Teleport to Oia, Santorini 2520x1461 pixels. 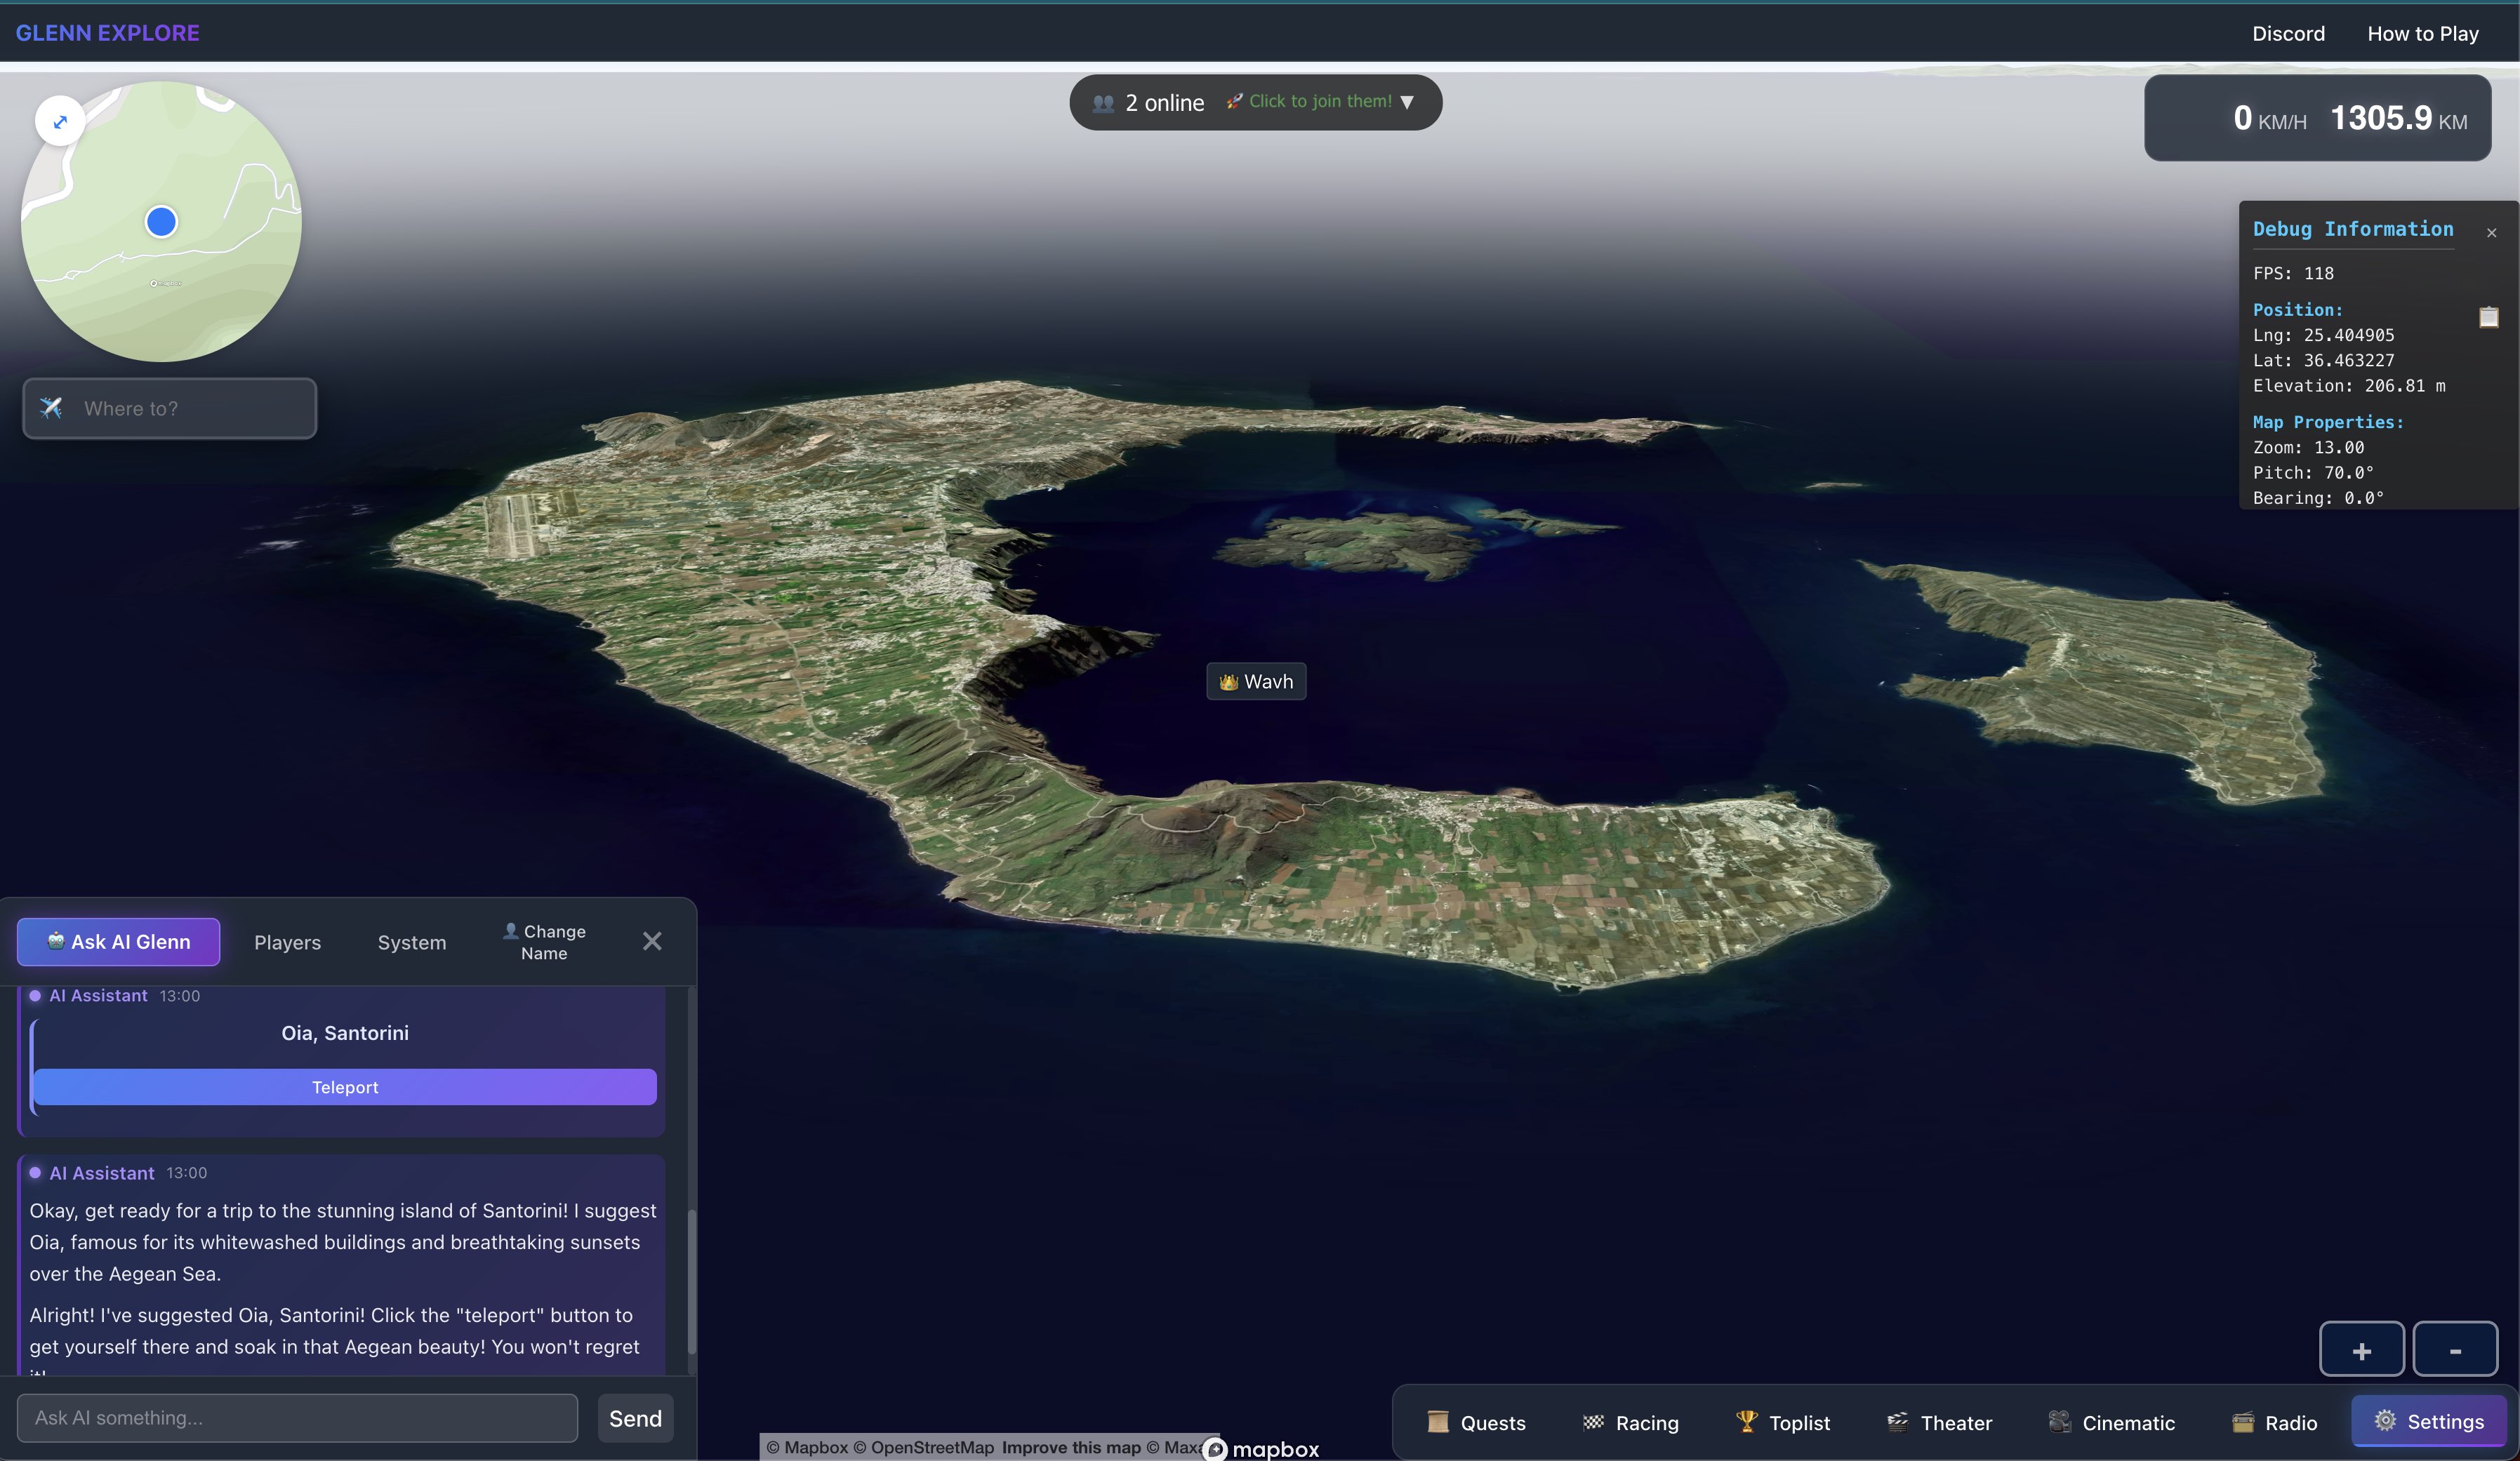coord(345,1087)
